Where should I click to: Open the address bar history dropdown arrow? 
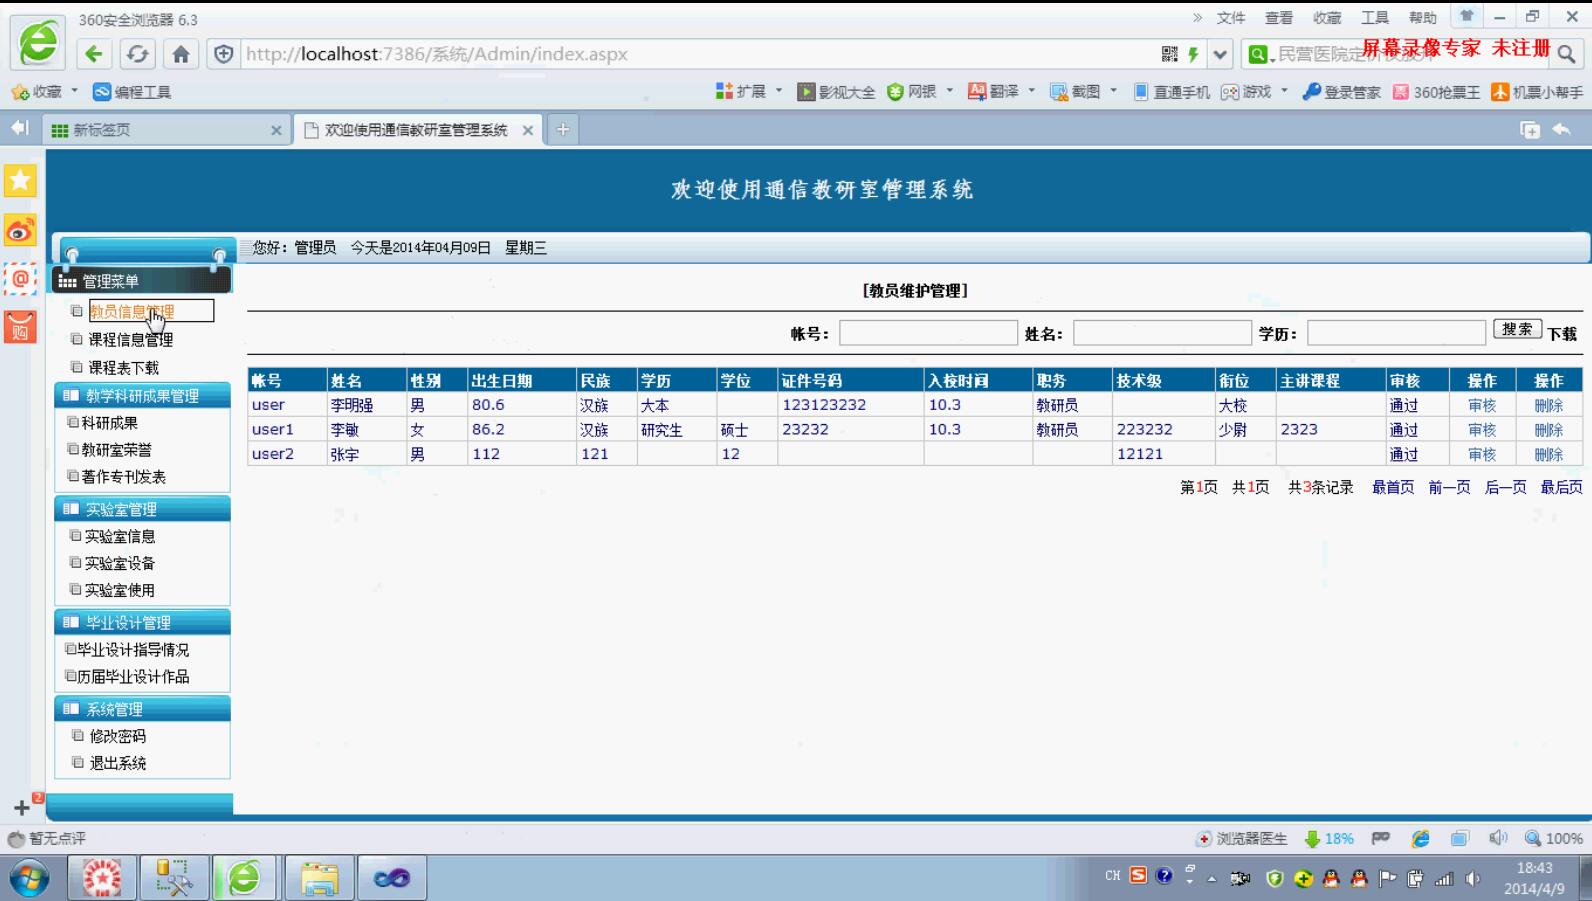pos(1220,54)
